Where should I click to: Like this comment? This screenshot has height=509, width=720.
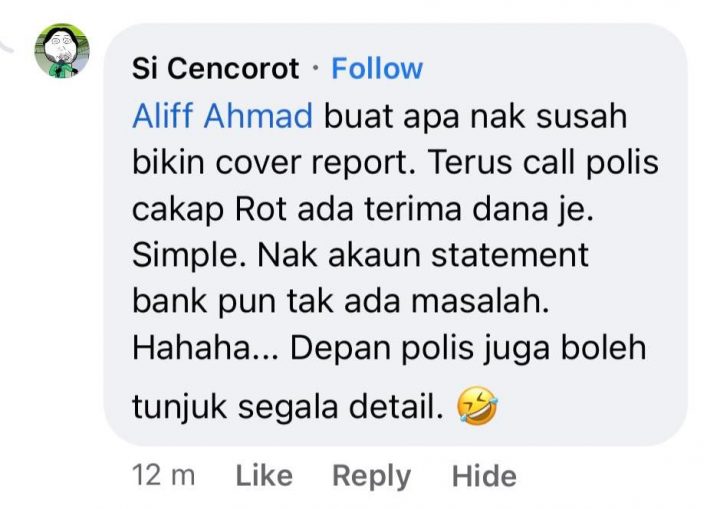pos(264,475)
